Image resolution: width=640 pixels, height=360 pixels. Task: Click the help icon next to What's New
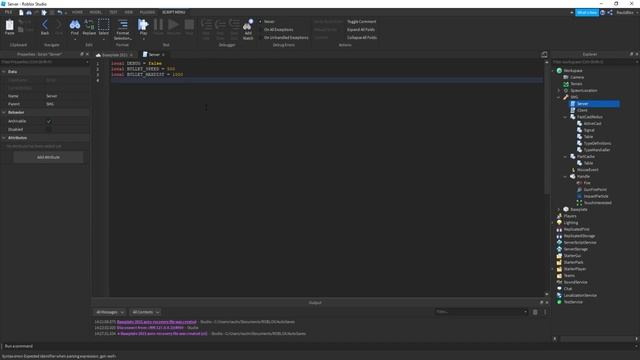tap(602, 13)
